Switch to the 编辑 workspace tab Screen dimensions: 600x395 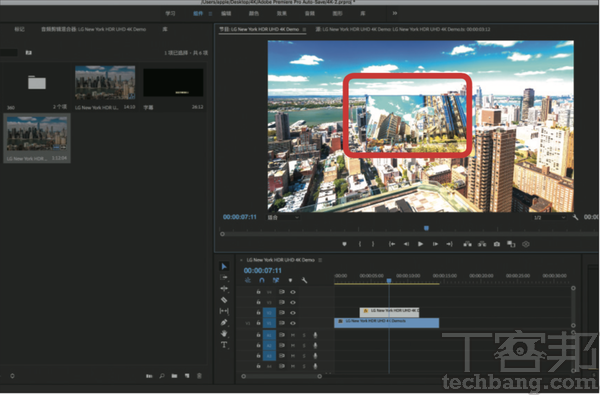pyautogui.click(x=226, y=13)
